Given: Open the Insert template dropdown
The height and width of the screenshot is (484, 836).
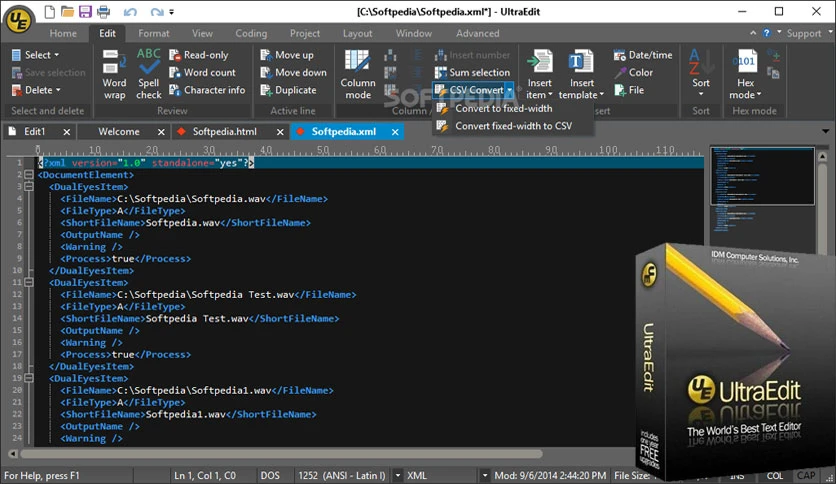Looking at the screenshot, I should tap(581, 74).
